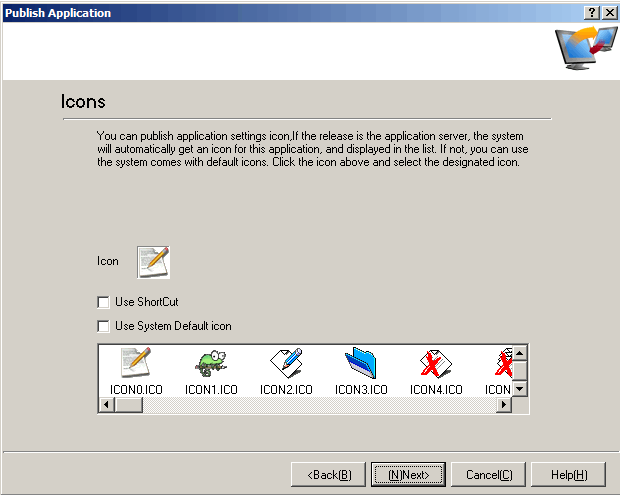Select the ICON3.ICO blue folder icon

click(x=361, y=364)
